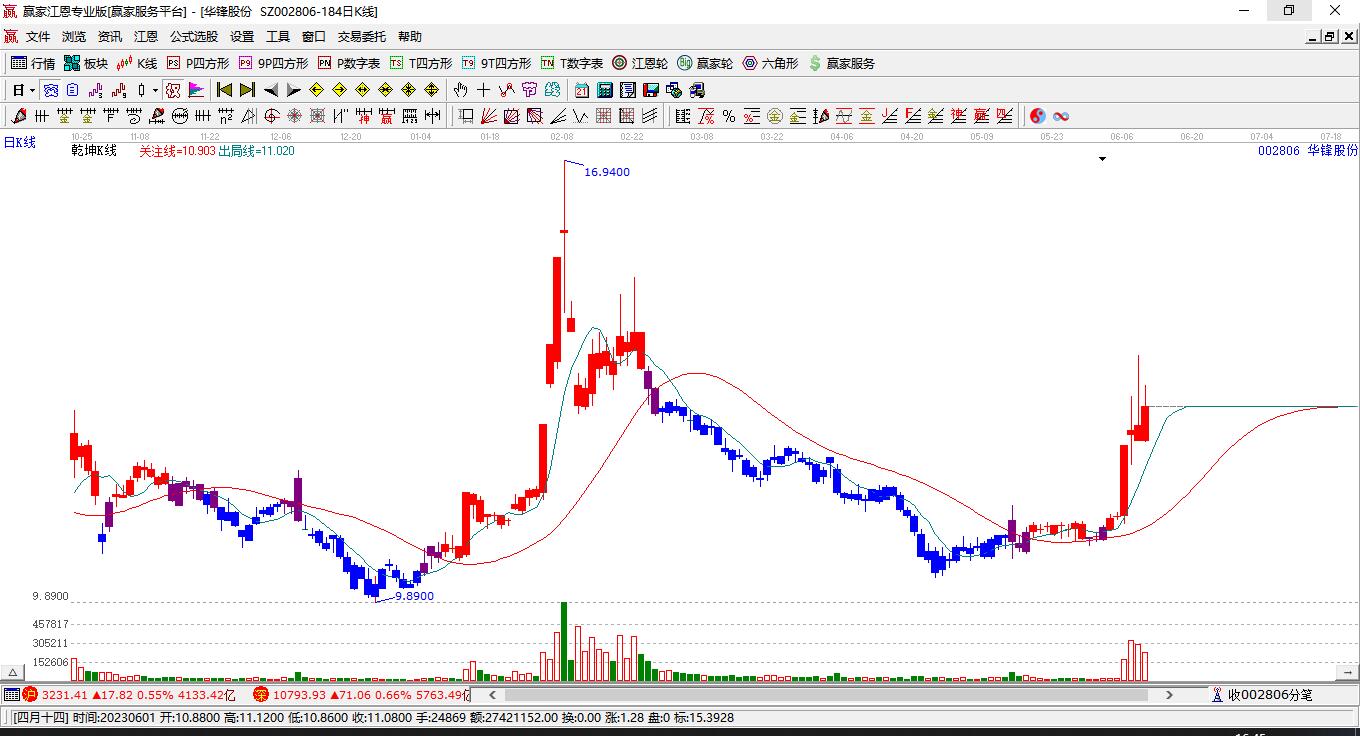Open the 窗口 menu

[x=314, y=37]
